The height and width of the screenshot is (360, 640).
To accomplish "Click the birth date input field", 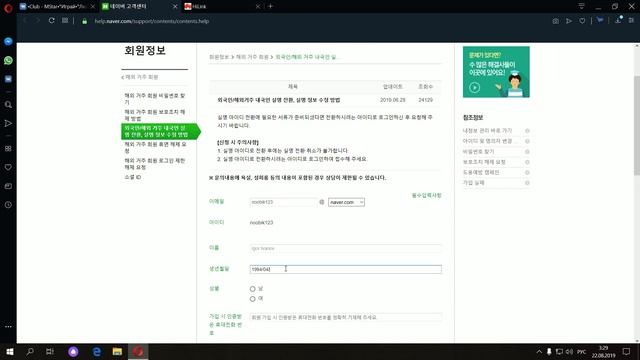I will 345,269.
